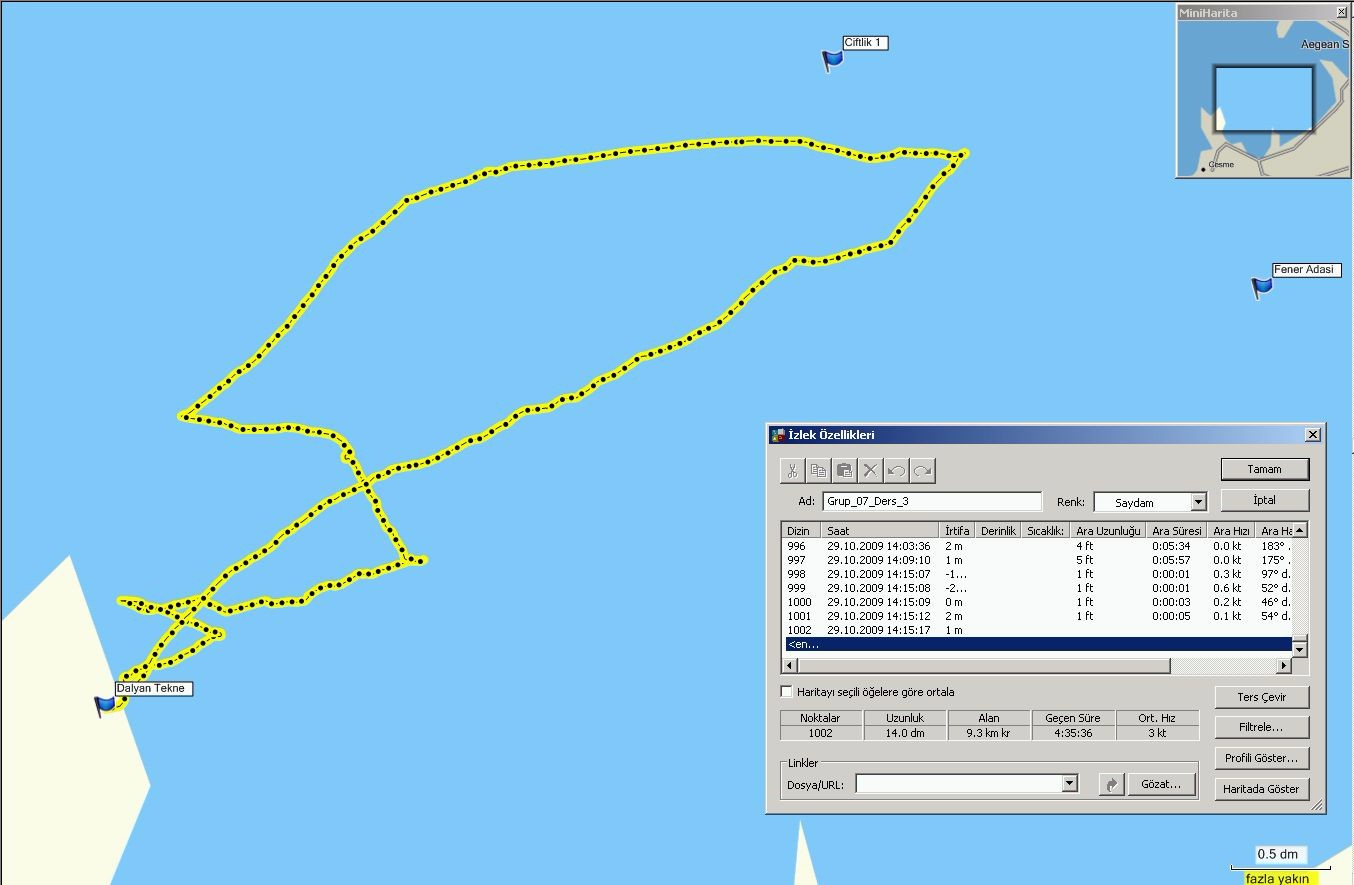
Task: Click the open link arrow icon beside Dosya/URL
Action: pos(1111,785)
